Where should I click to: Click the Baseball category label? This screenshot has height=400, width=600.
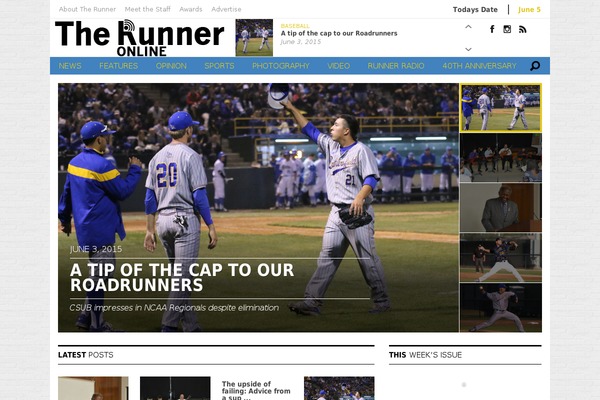point(295,26)
